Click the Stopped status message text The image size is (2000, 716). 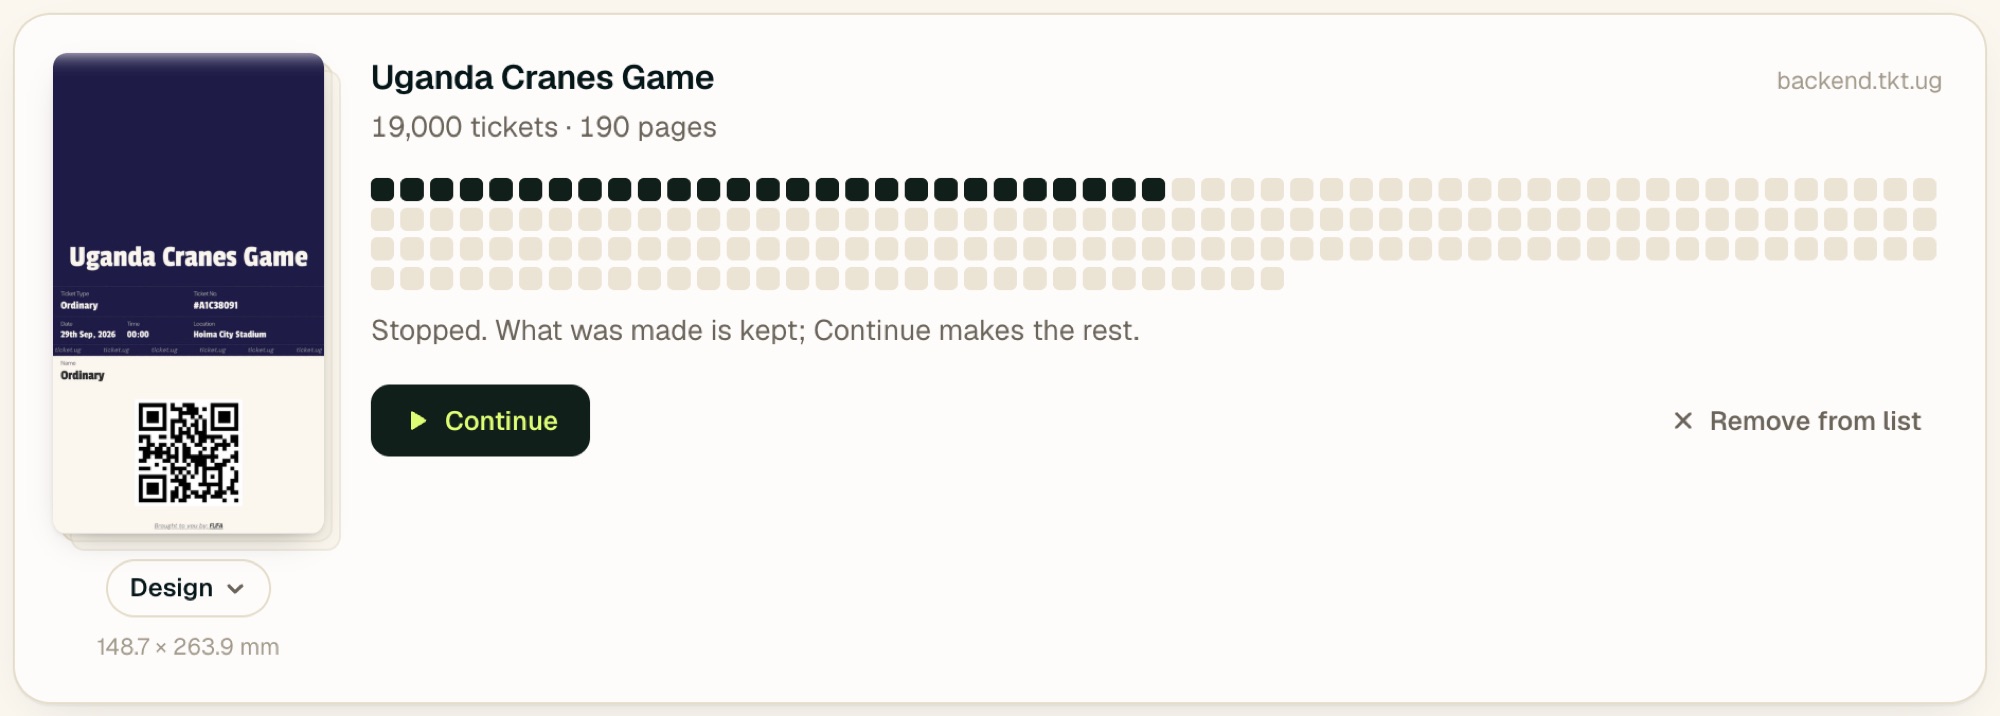click(x=755, y=331)
